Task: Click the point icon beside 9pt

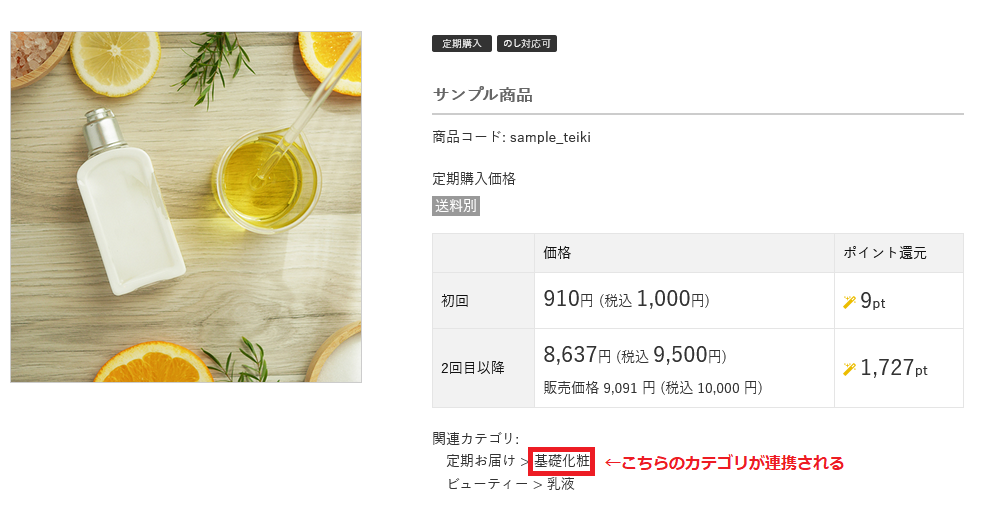Action: click(850, 301)
